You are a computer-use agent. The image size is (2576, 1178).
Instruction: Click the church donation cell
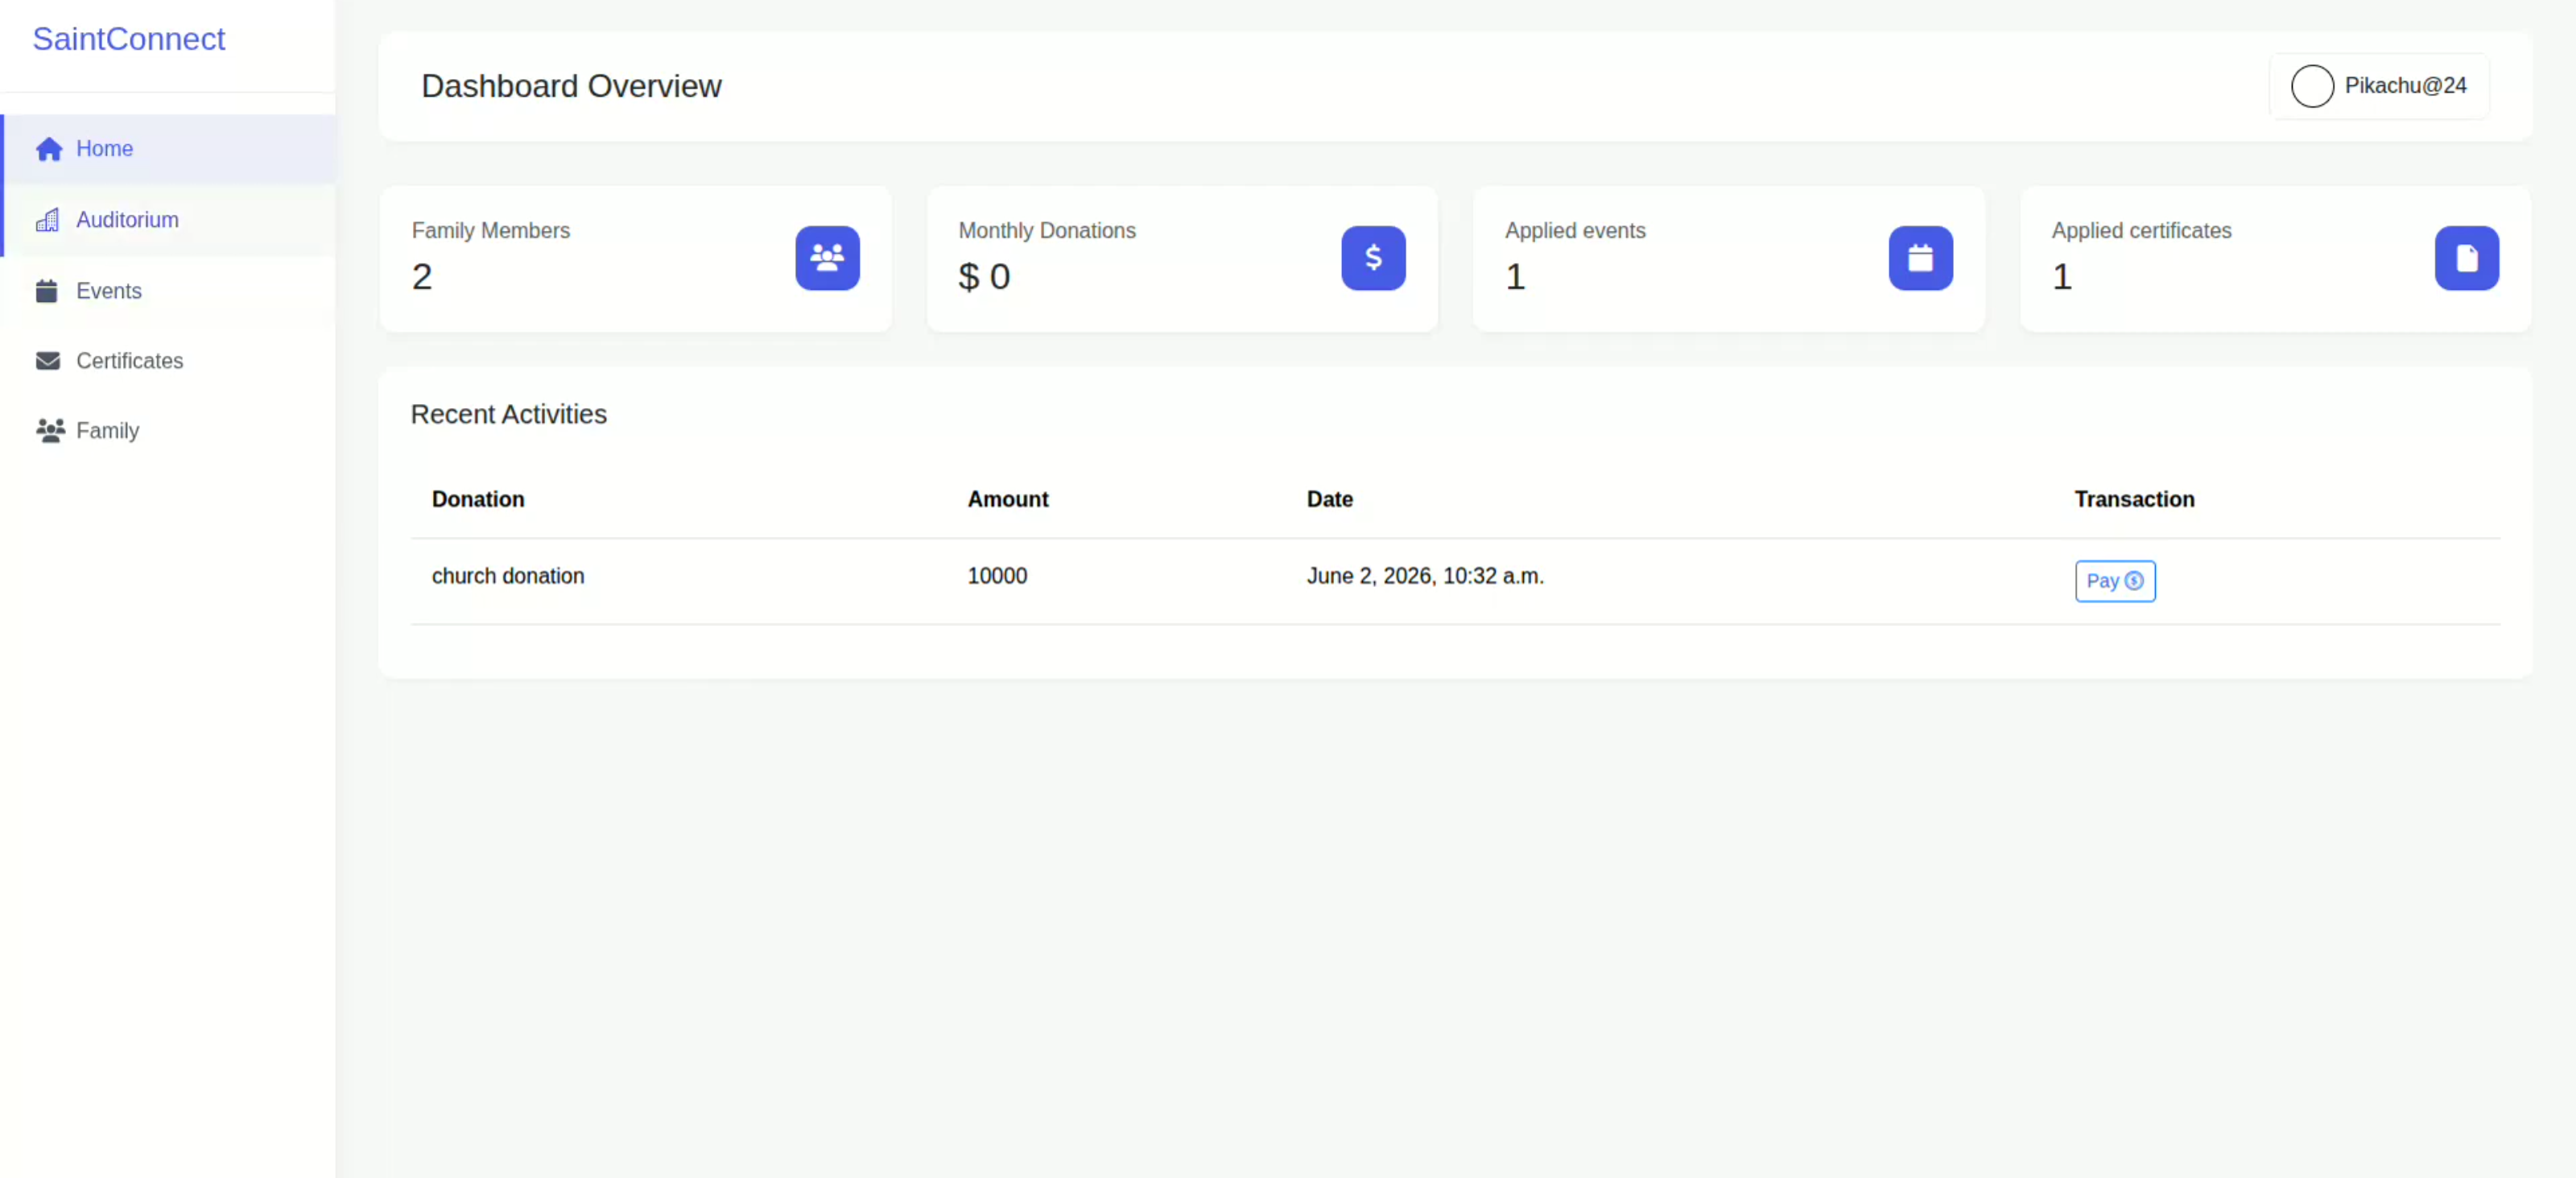point(508,576)
